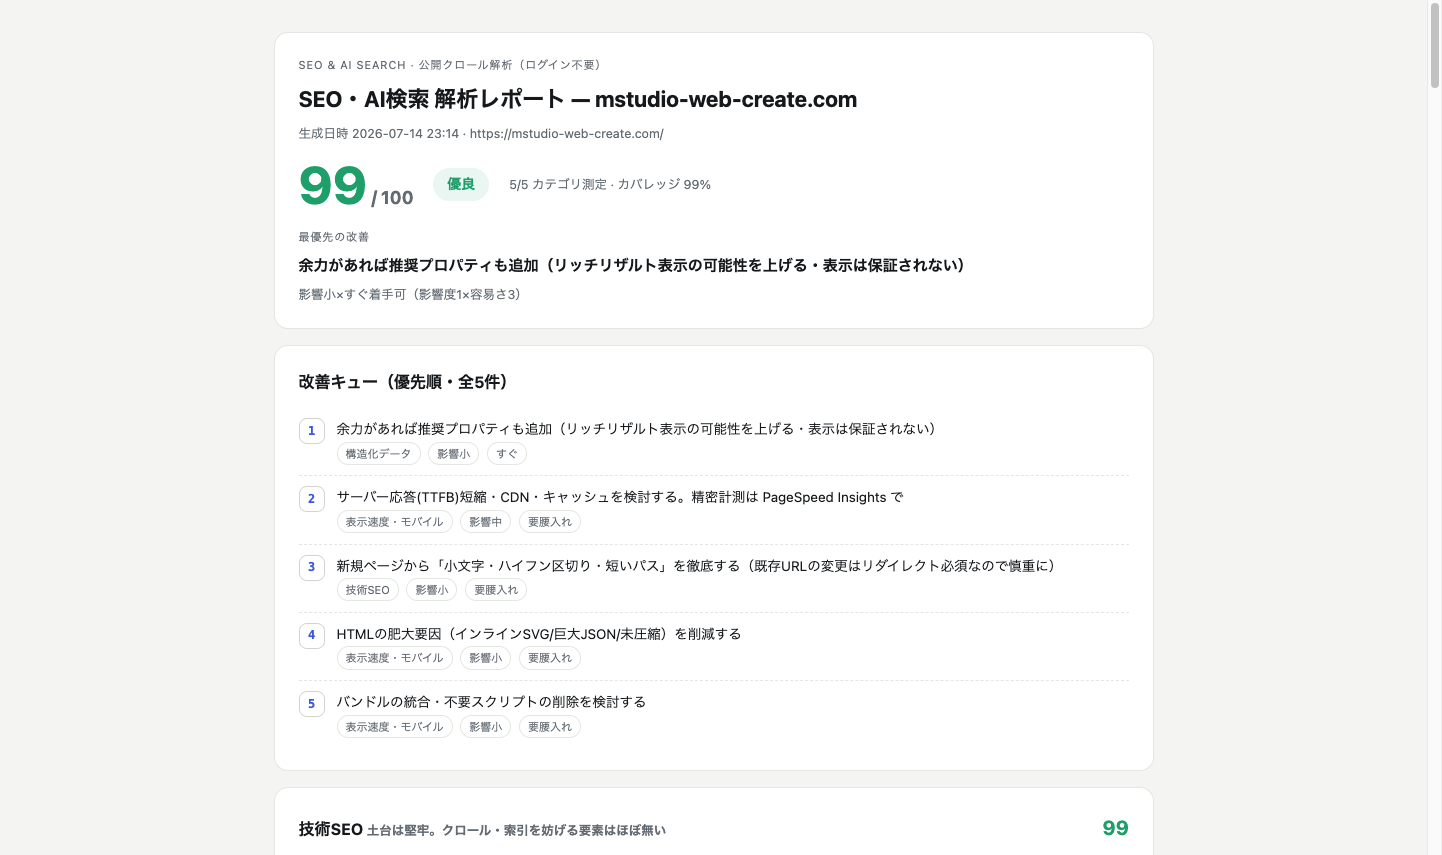Click the 影響小 tag under the HTML bloat item

486,658
